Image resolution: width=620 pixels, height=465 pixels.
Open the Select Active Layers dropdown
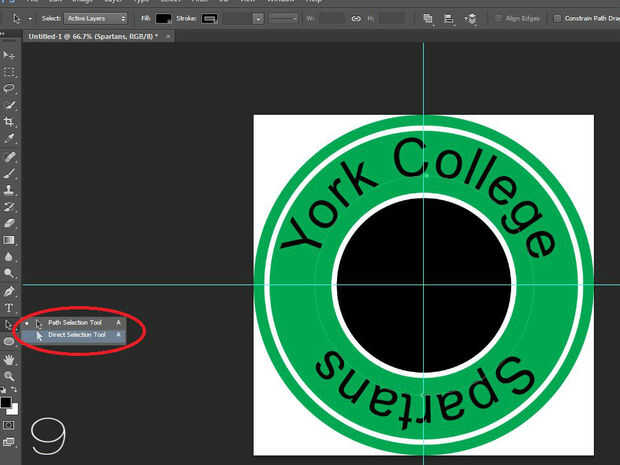96,19
